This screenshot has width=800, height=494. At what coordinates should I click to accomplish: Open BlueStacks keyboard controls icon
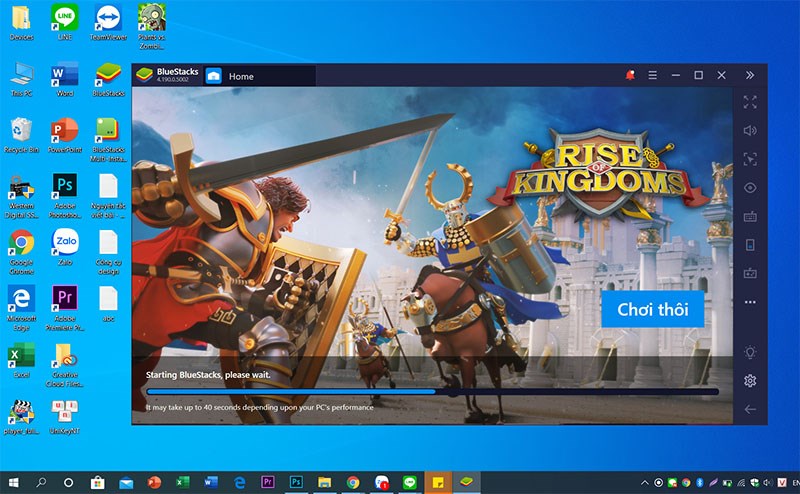(x=750, y=216)
